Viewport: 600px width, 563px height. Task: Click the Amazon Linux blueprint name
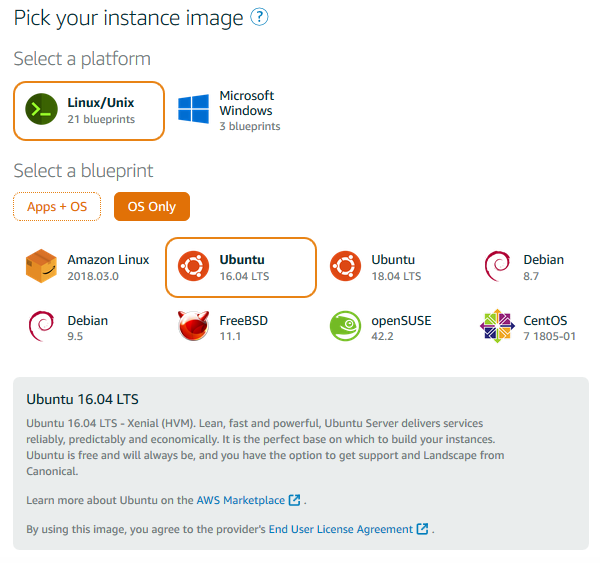[x=108, y=259]
